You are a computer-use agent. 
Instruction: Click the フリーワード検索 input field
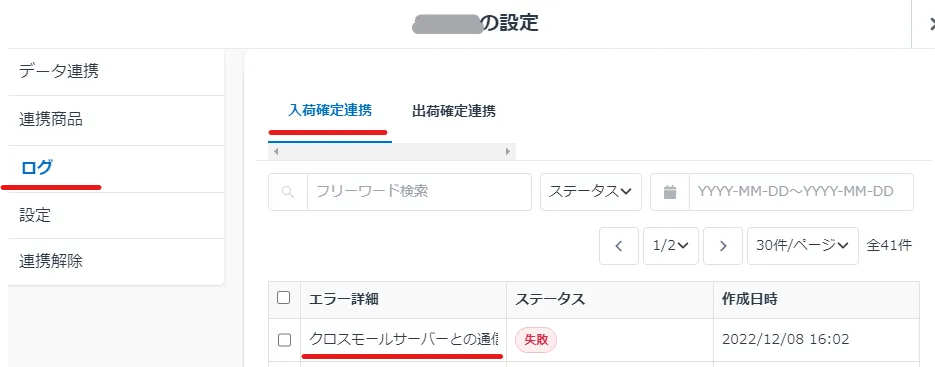(x=419, y=192)
